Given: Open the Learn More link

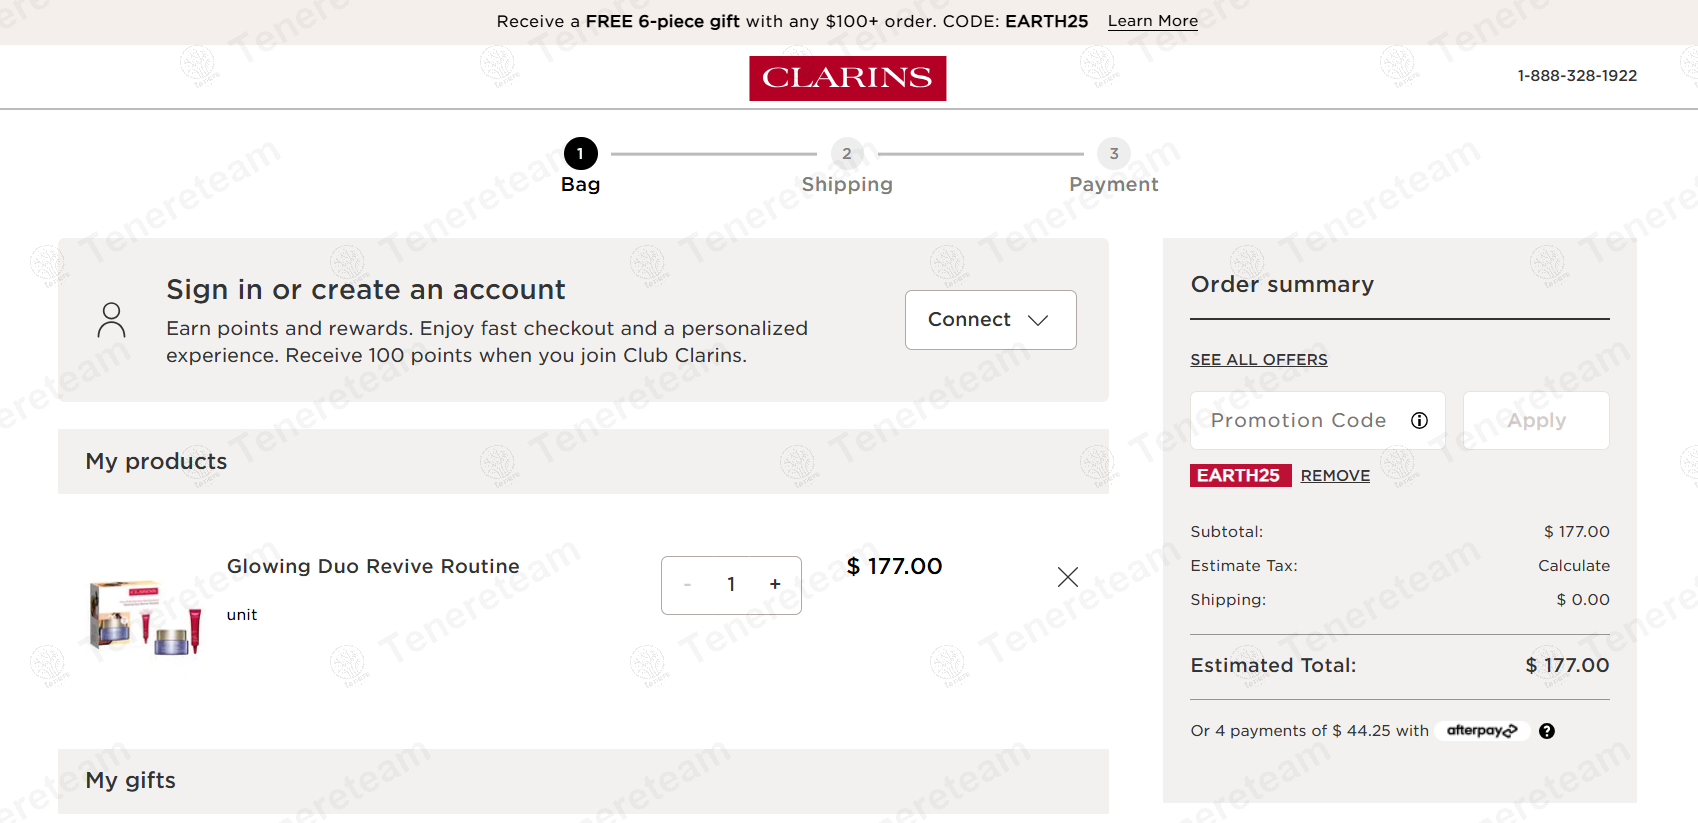Looking at the screenshot, I should 1152,21.
